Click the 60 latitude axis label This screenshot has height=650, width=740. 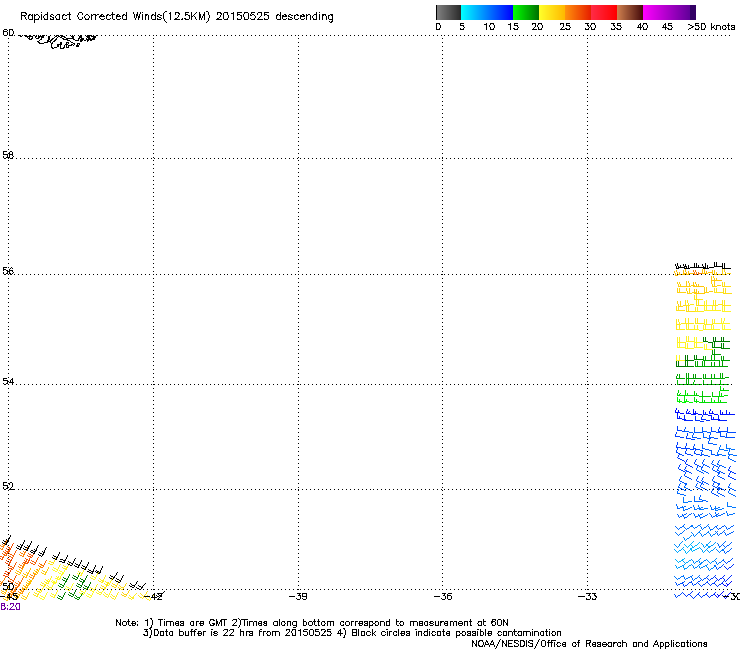(x=8, y=33)
